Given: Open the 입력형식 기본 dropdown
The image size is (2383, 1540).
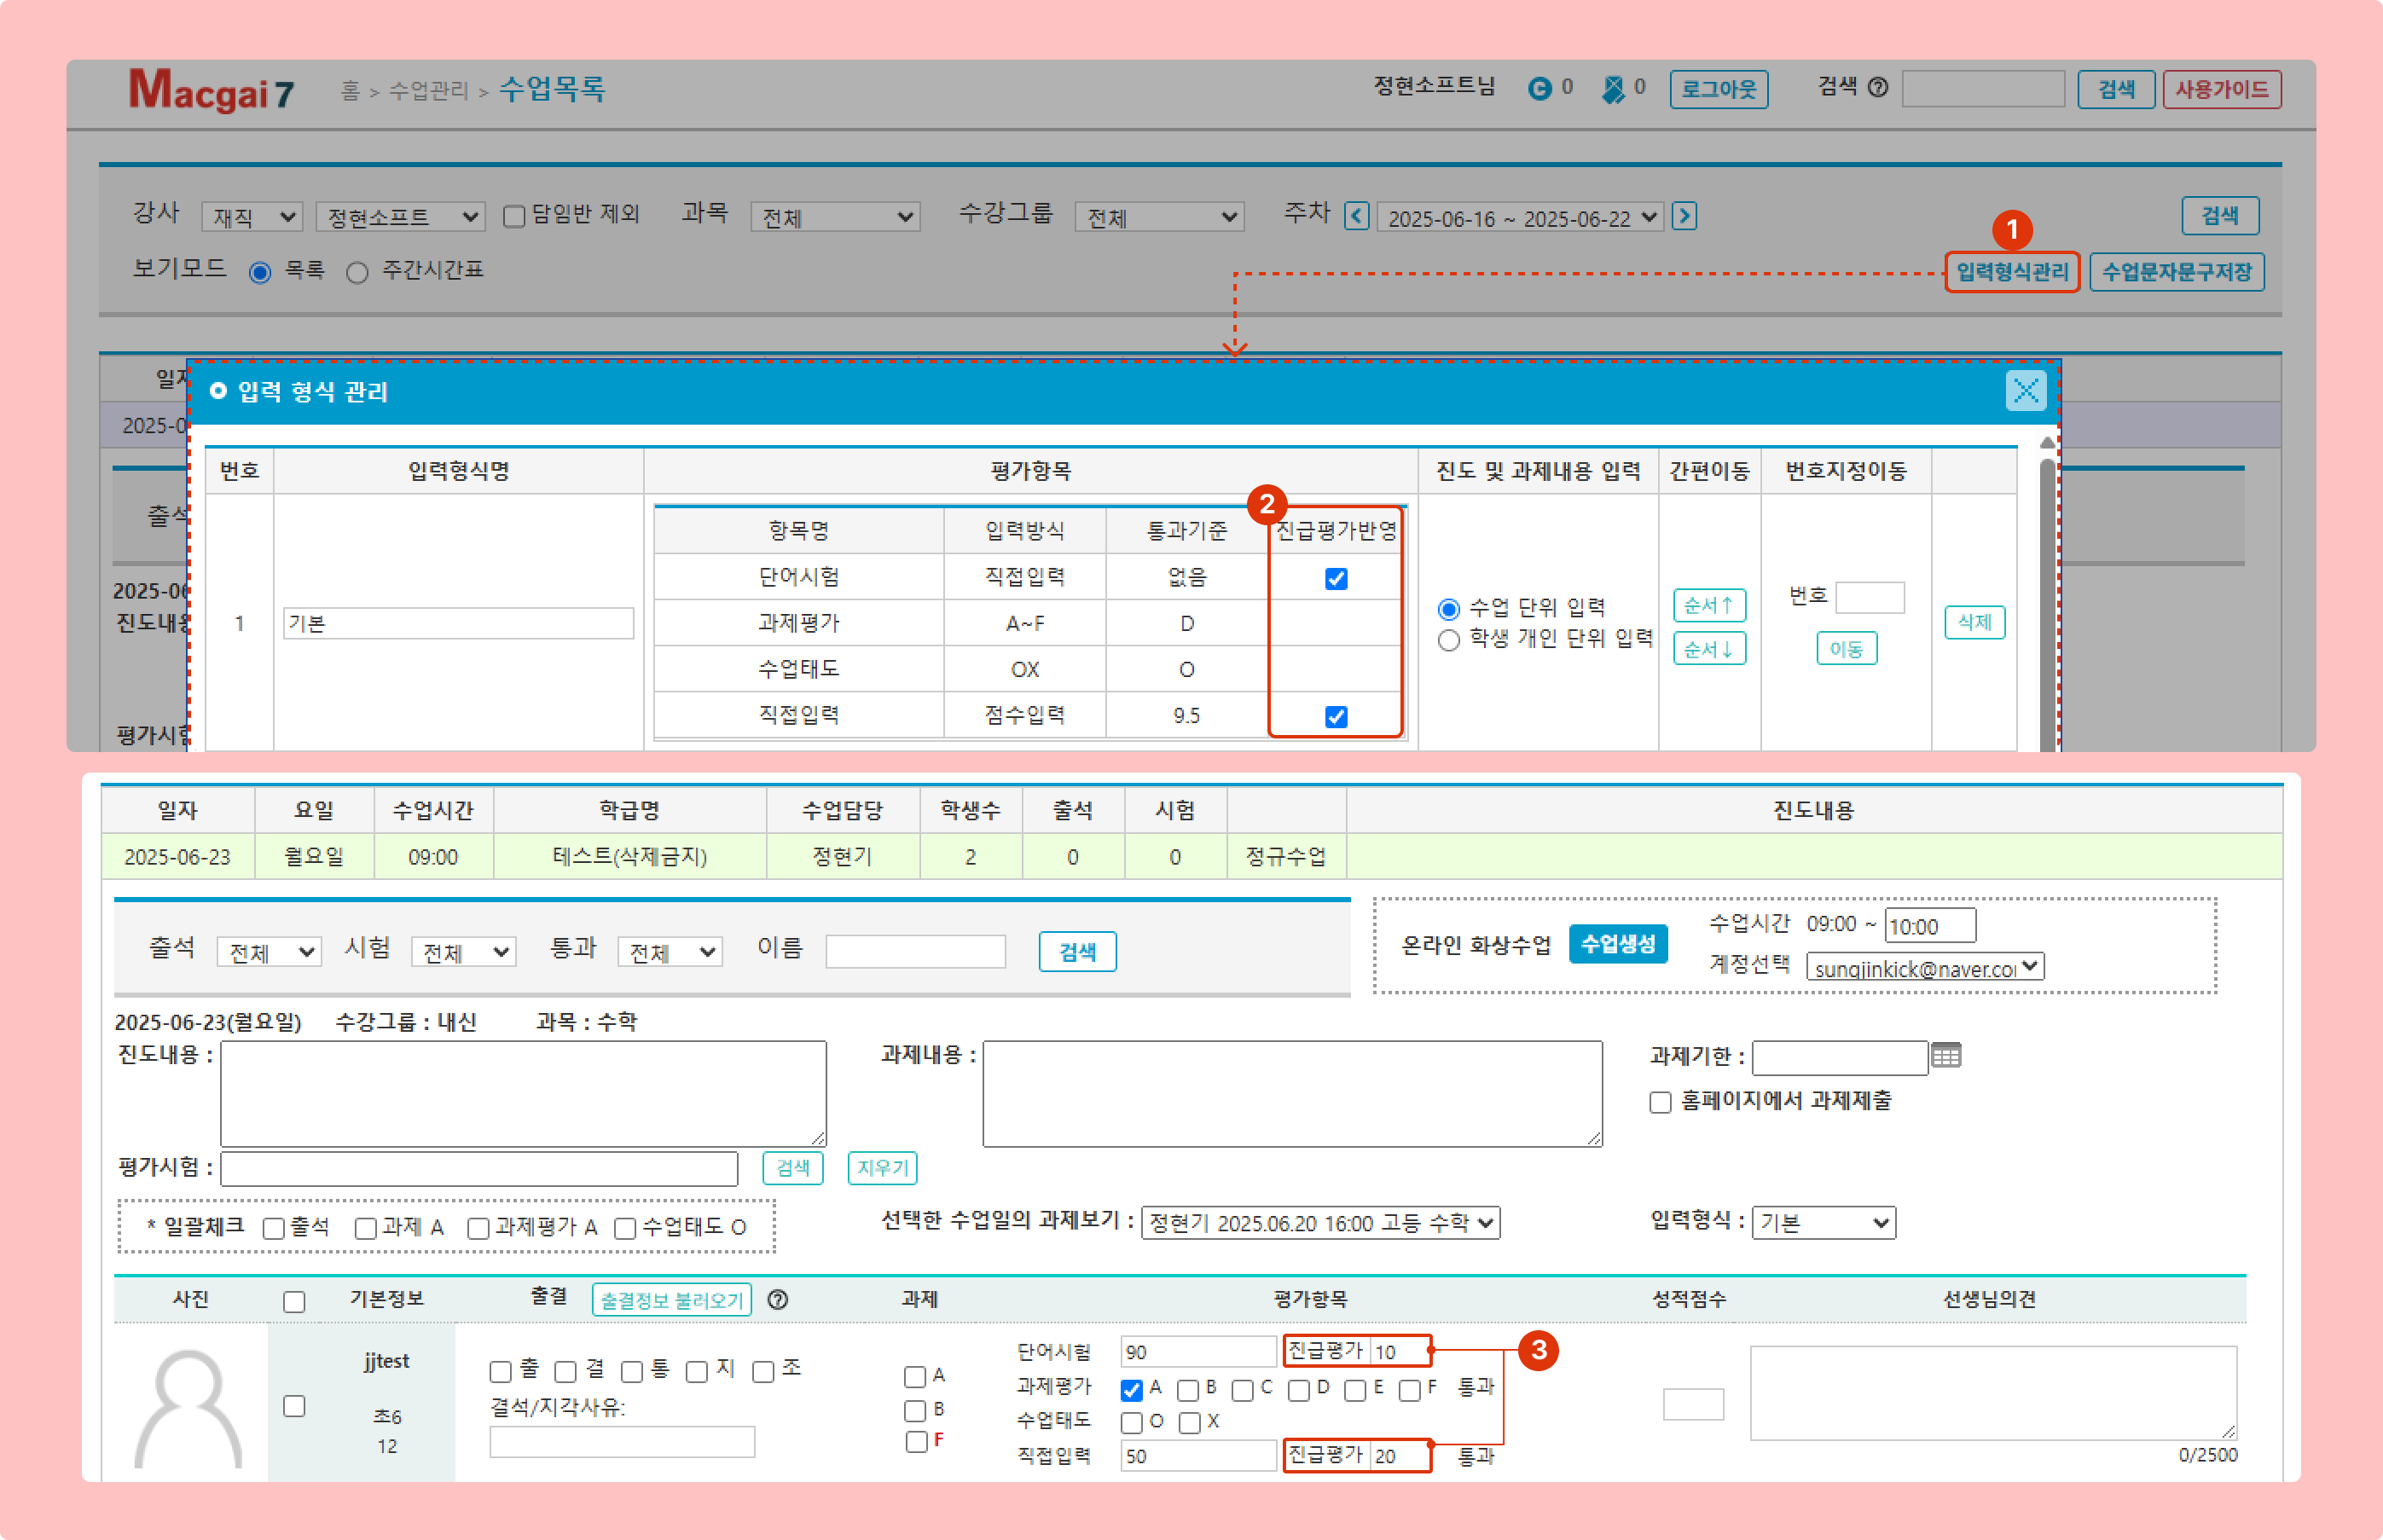Looking at the screenshot, I should click(x=1823, y=1222).
